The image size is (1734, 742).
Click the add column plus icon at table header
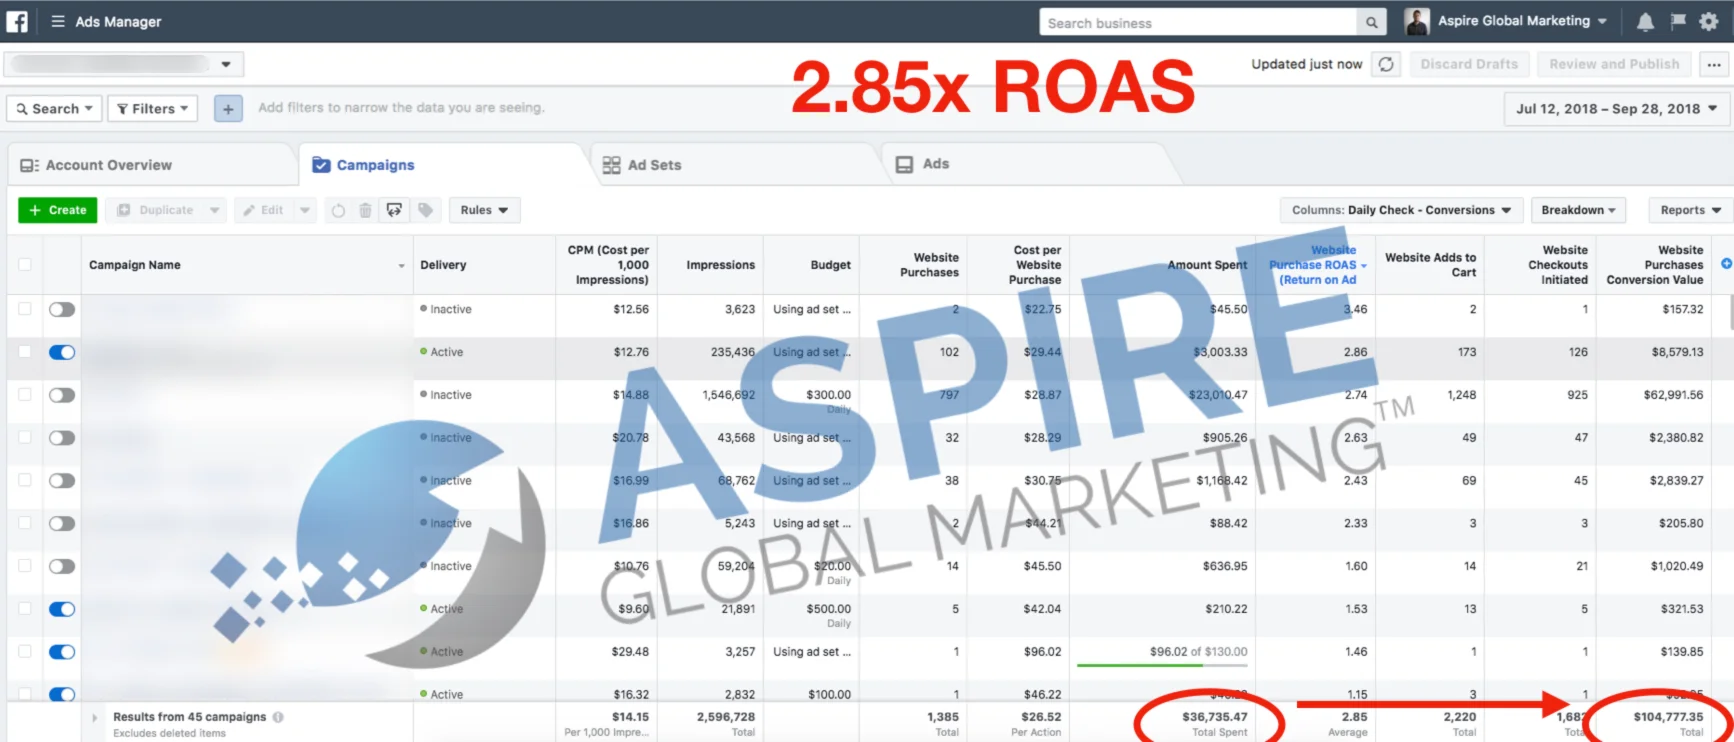[1726, 264]
